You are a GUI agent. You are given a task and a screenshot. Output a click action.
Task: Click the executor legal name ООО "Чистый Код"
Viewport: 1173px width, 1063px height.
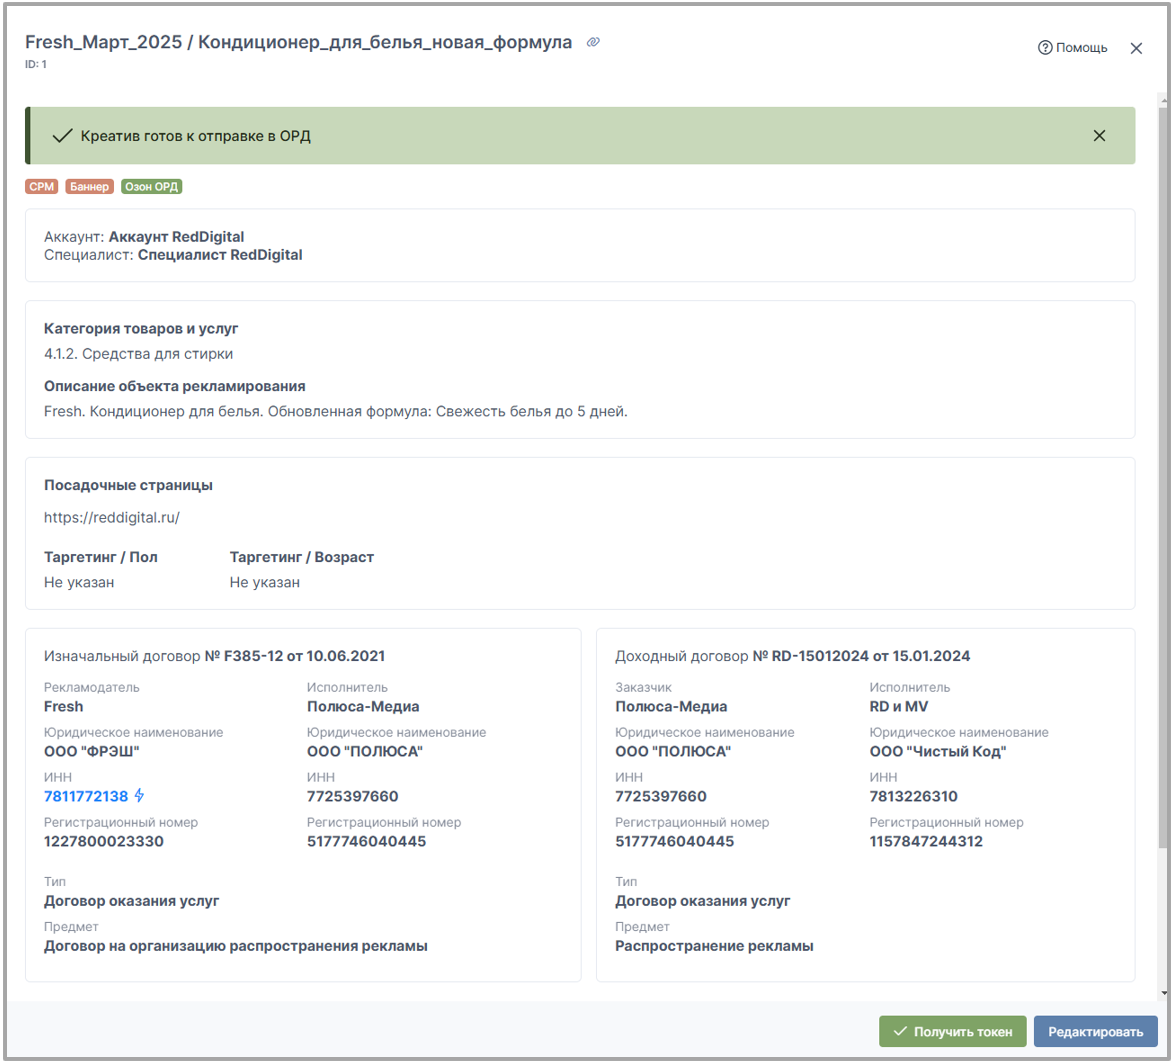pyautogui.click(x=937, y=751)
